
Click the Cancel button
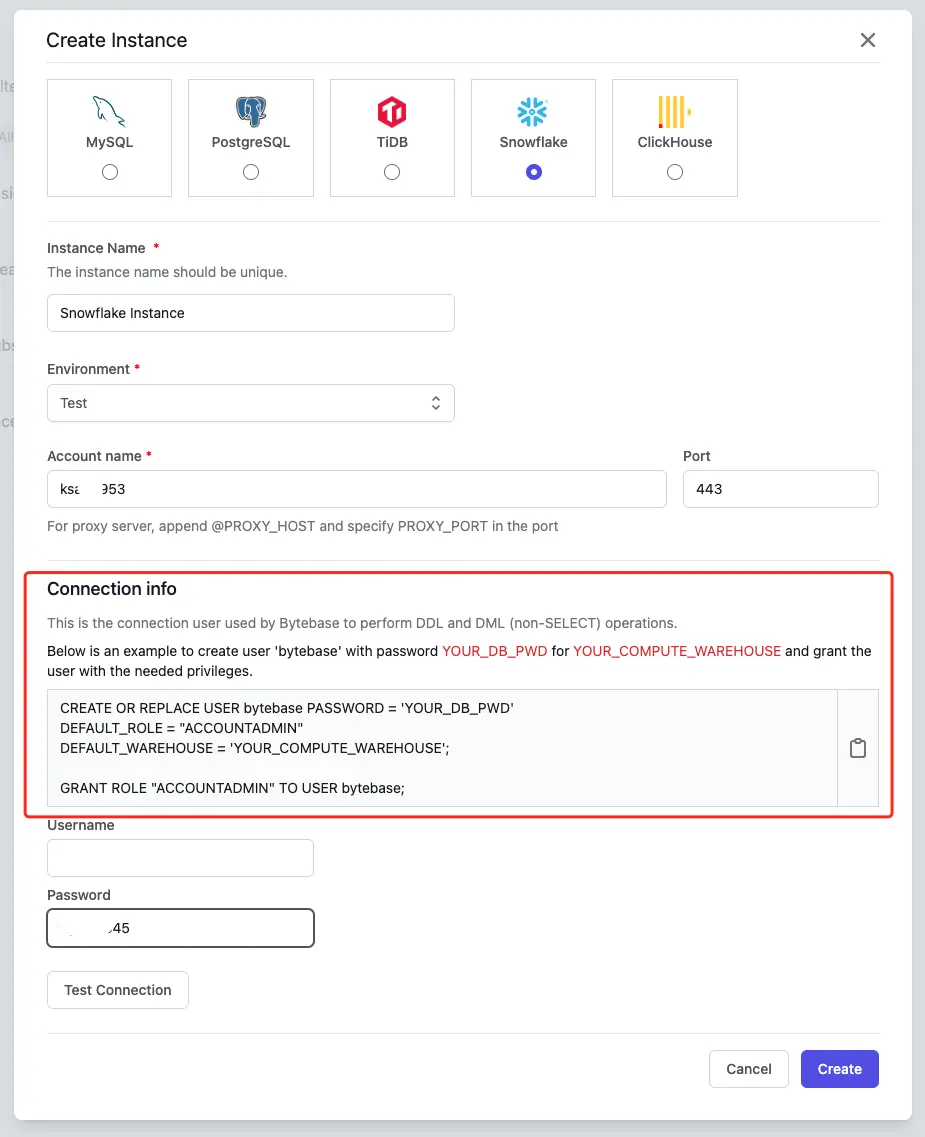pyautogui.click(x=749, y=1069)
